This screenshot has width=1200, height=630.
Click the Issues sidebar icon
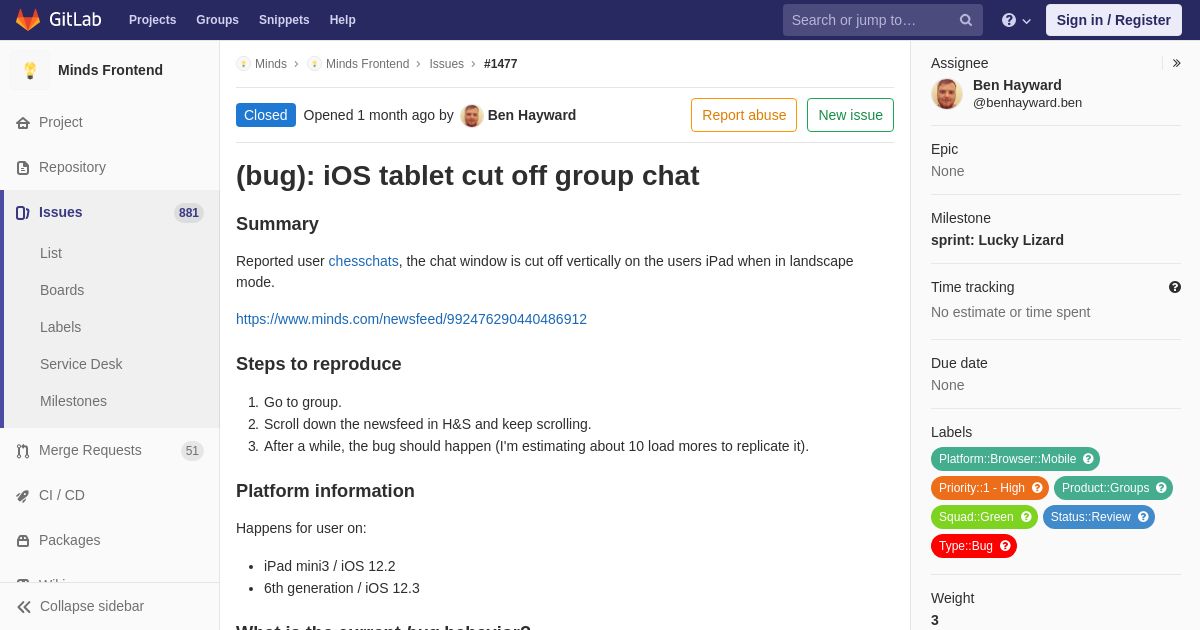tap(23, 213)
